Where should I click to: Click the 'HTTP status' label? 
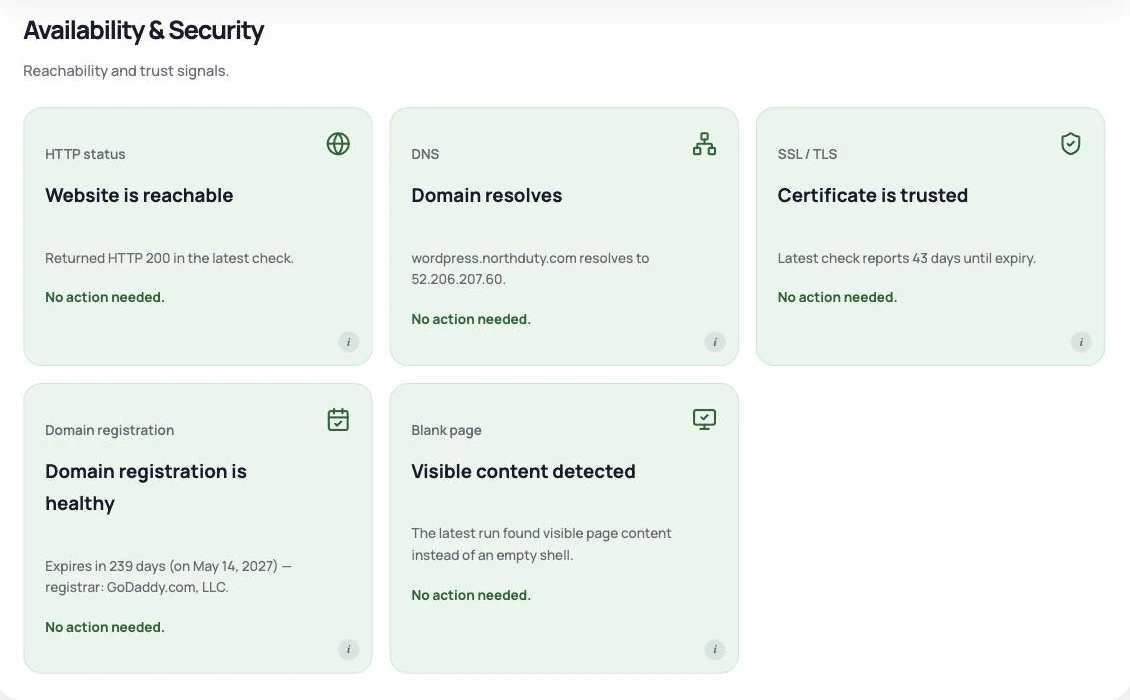[x=85, y=154]
